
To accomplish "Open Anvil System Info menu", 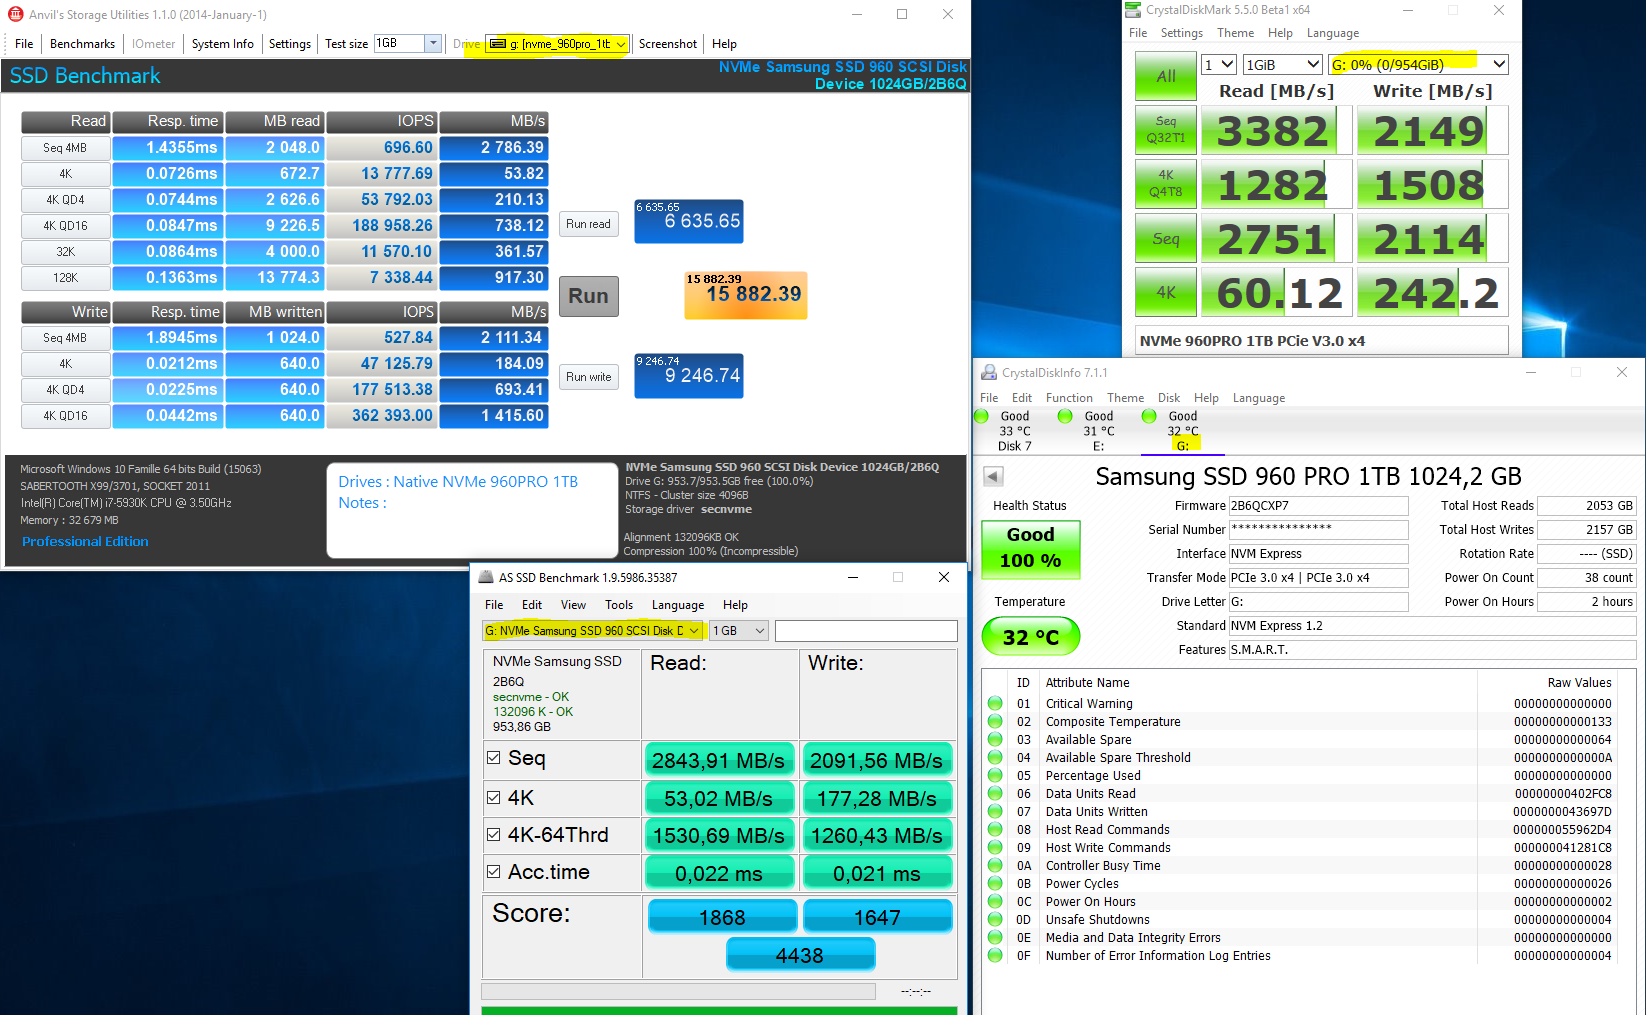I will click(x=222, y=44).
